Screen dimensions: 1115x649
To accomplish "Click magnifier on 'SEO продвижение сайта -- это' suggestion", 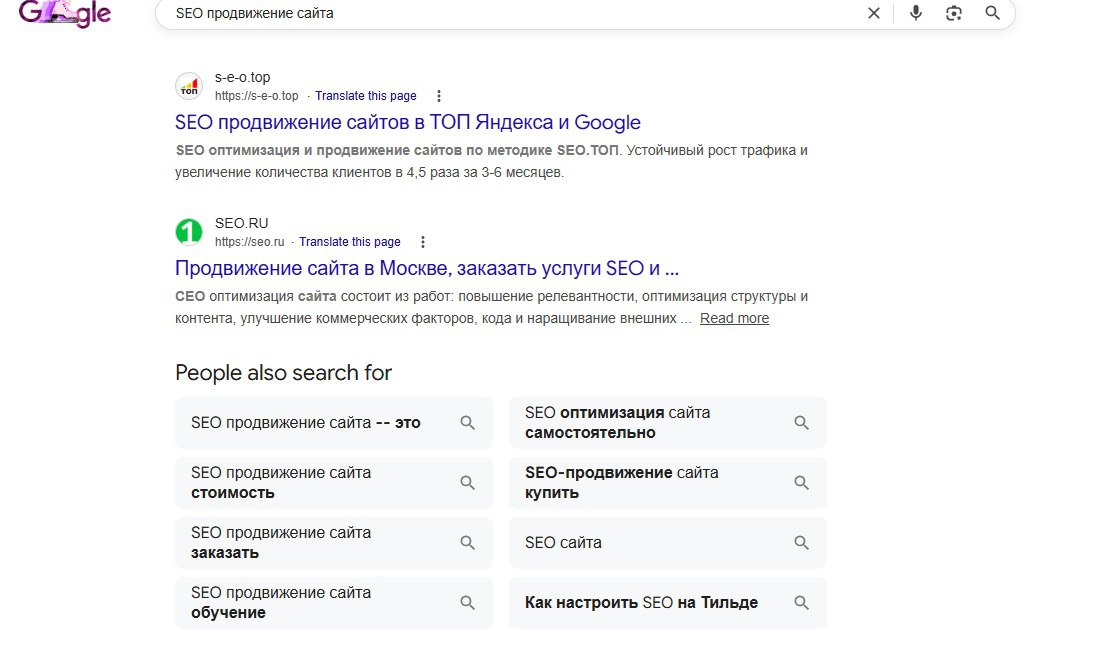I will coord(467,423).
